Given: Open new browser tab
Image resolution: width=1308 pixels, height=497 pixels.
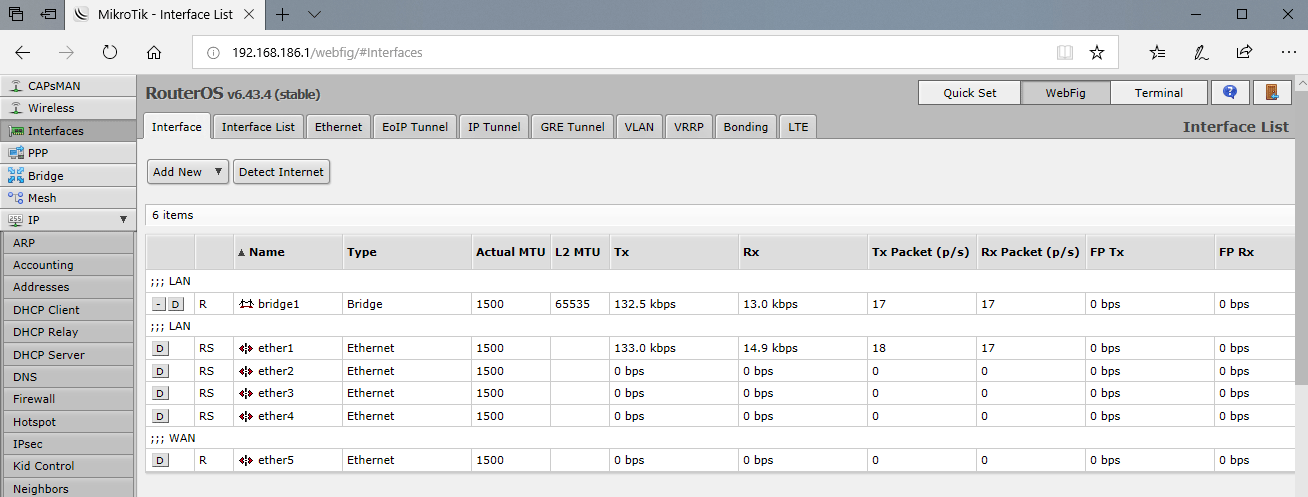Looking at the screenshot, I should click(x=283, y=14).
